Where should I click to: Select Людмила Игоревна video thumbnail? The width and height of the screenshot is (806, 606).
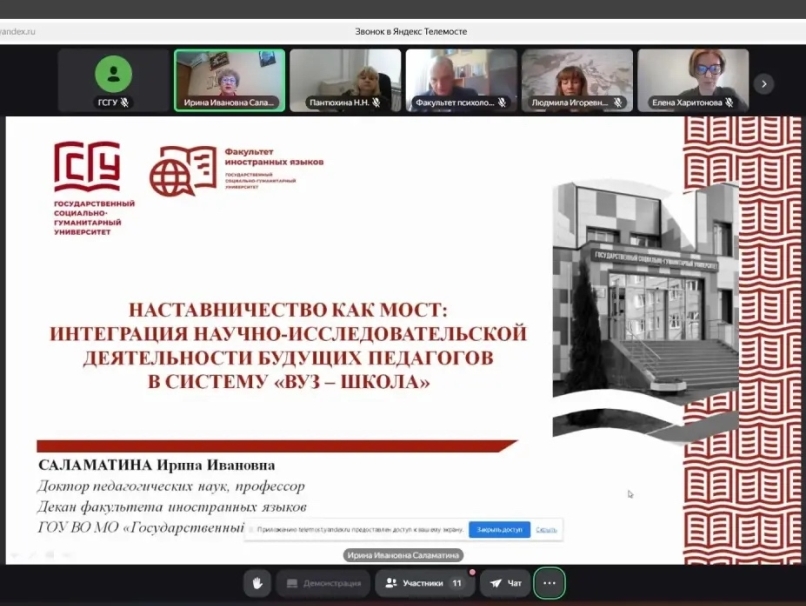click(577, 78)
